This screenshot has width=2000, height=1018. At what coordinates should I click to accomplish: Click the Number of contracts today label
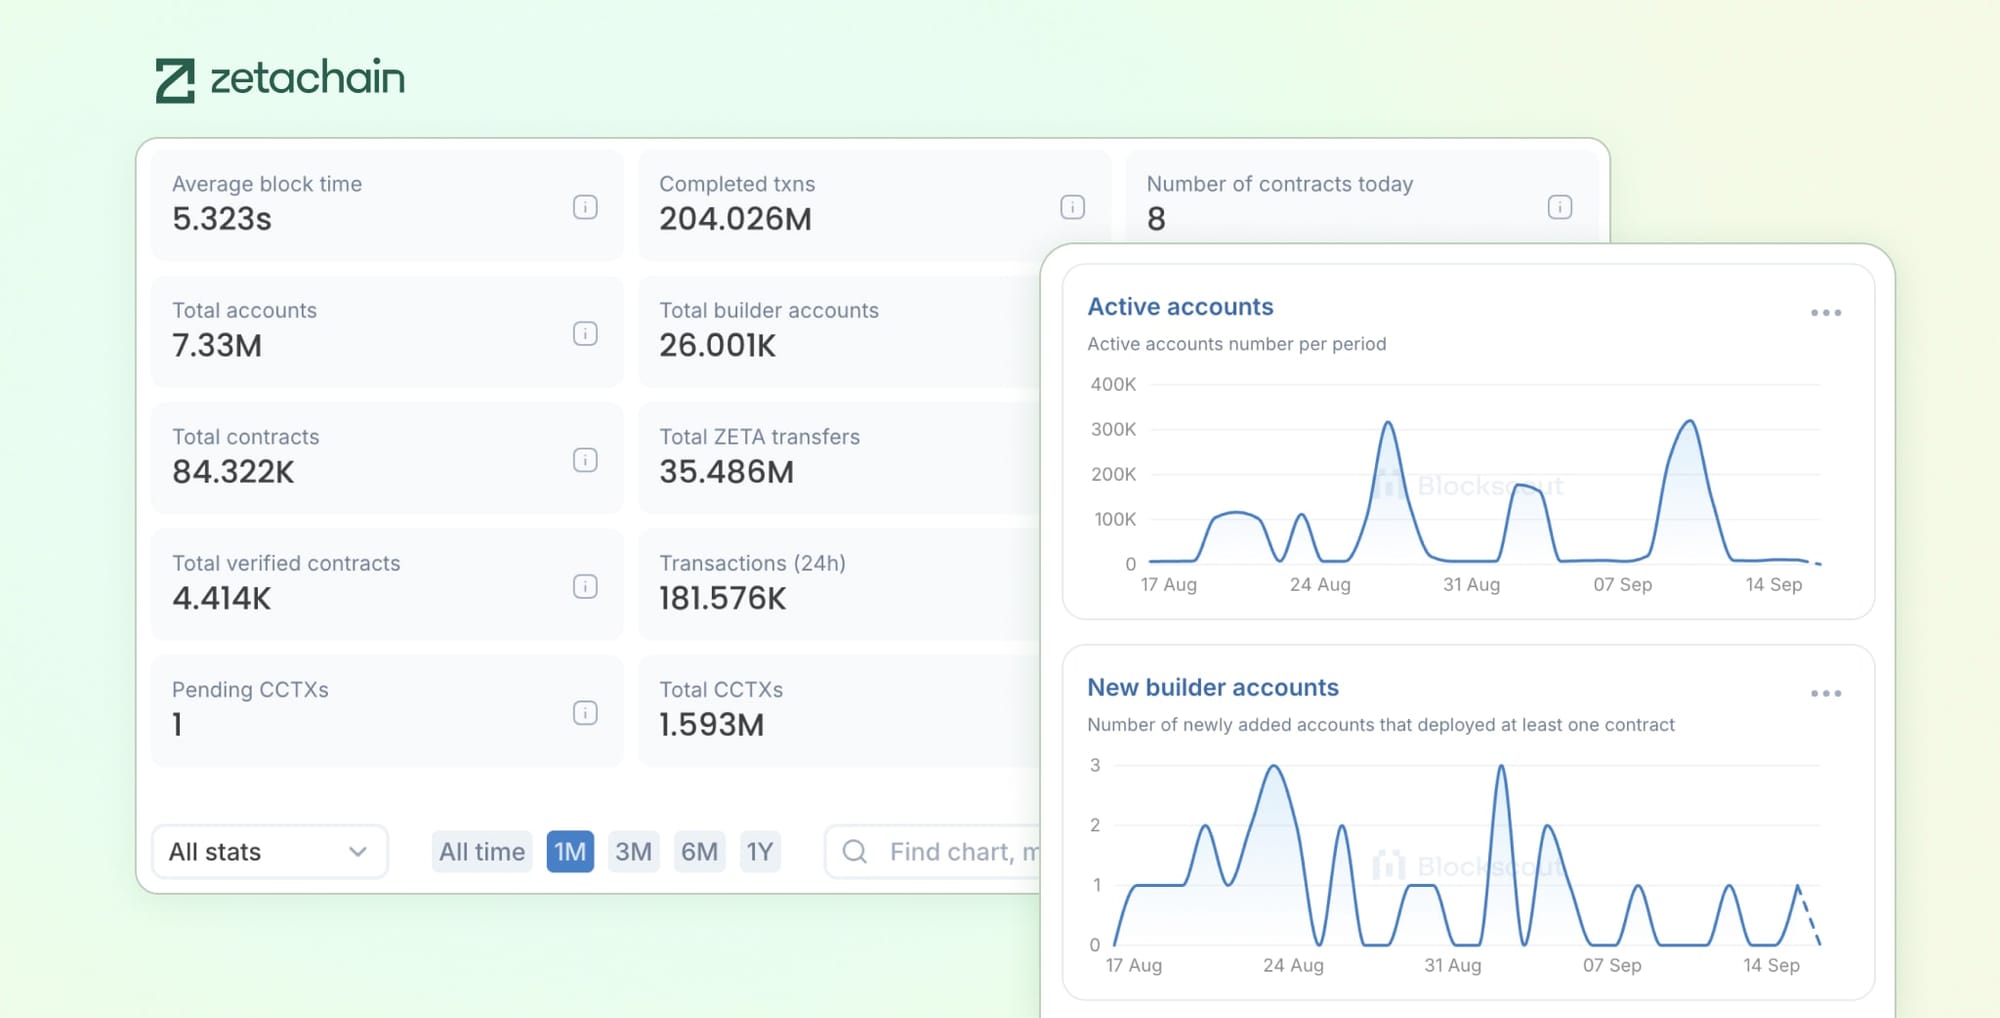click(x=1280, y=184)
